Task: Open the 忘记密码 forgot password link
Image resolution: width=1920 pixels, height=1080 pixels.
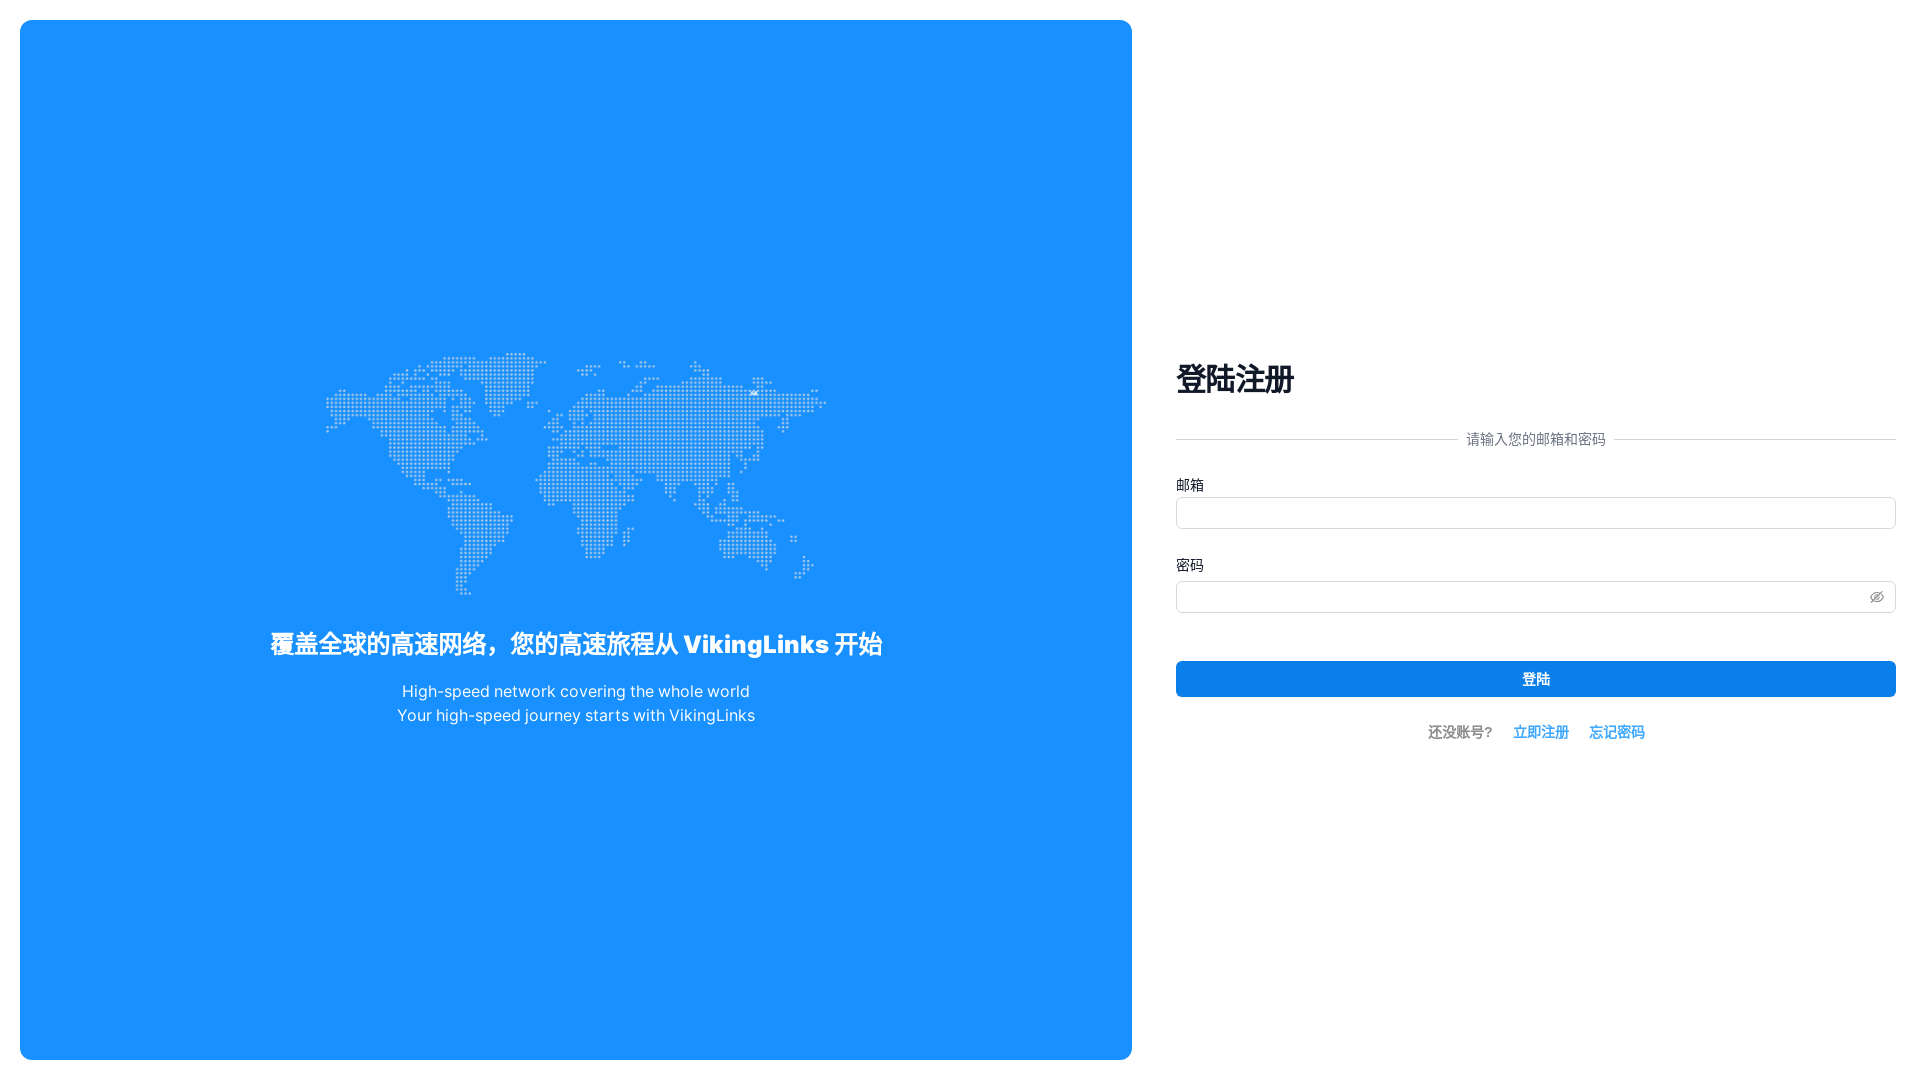Action: pos(1616,732)
